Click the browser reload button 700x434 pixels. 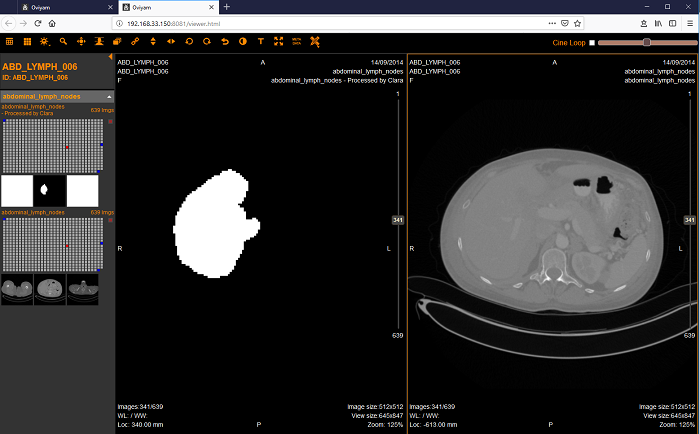[37, 22]
